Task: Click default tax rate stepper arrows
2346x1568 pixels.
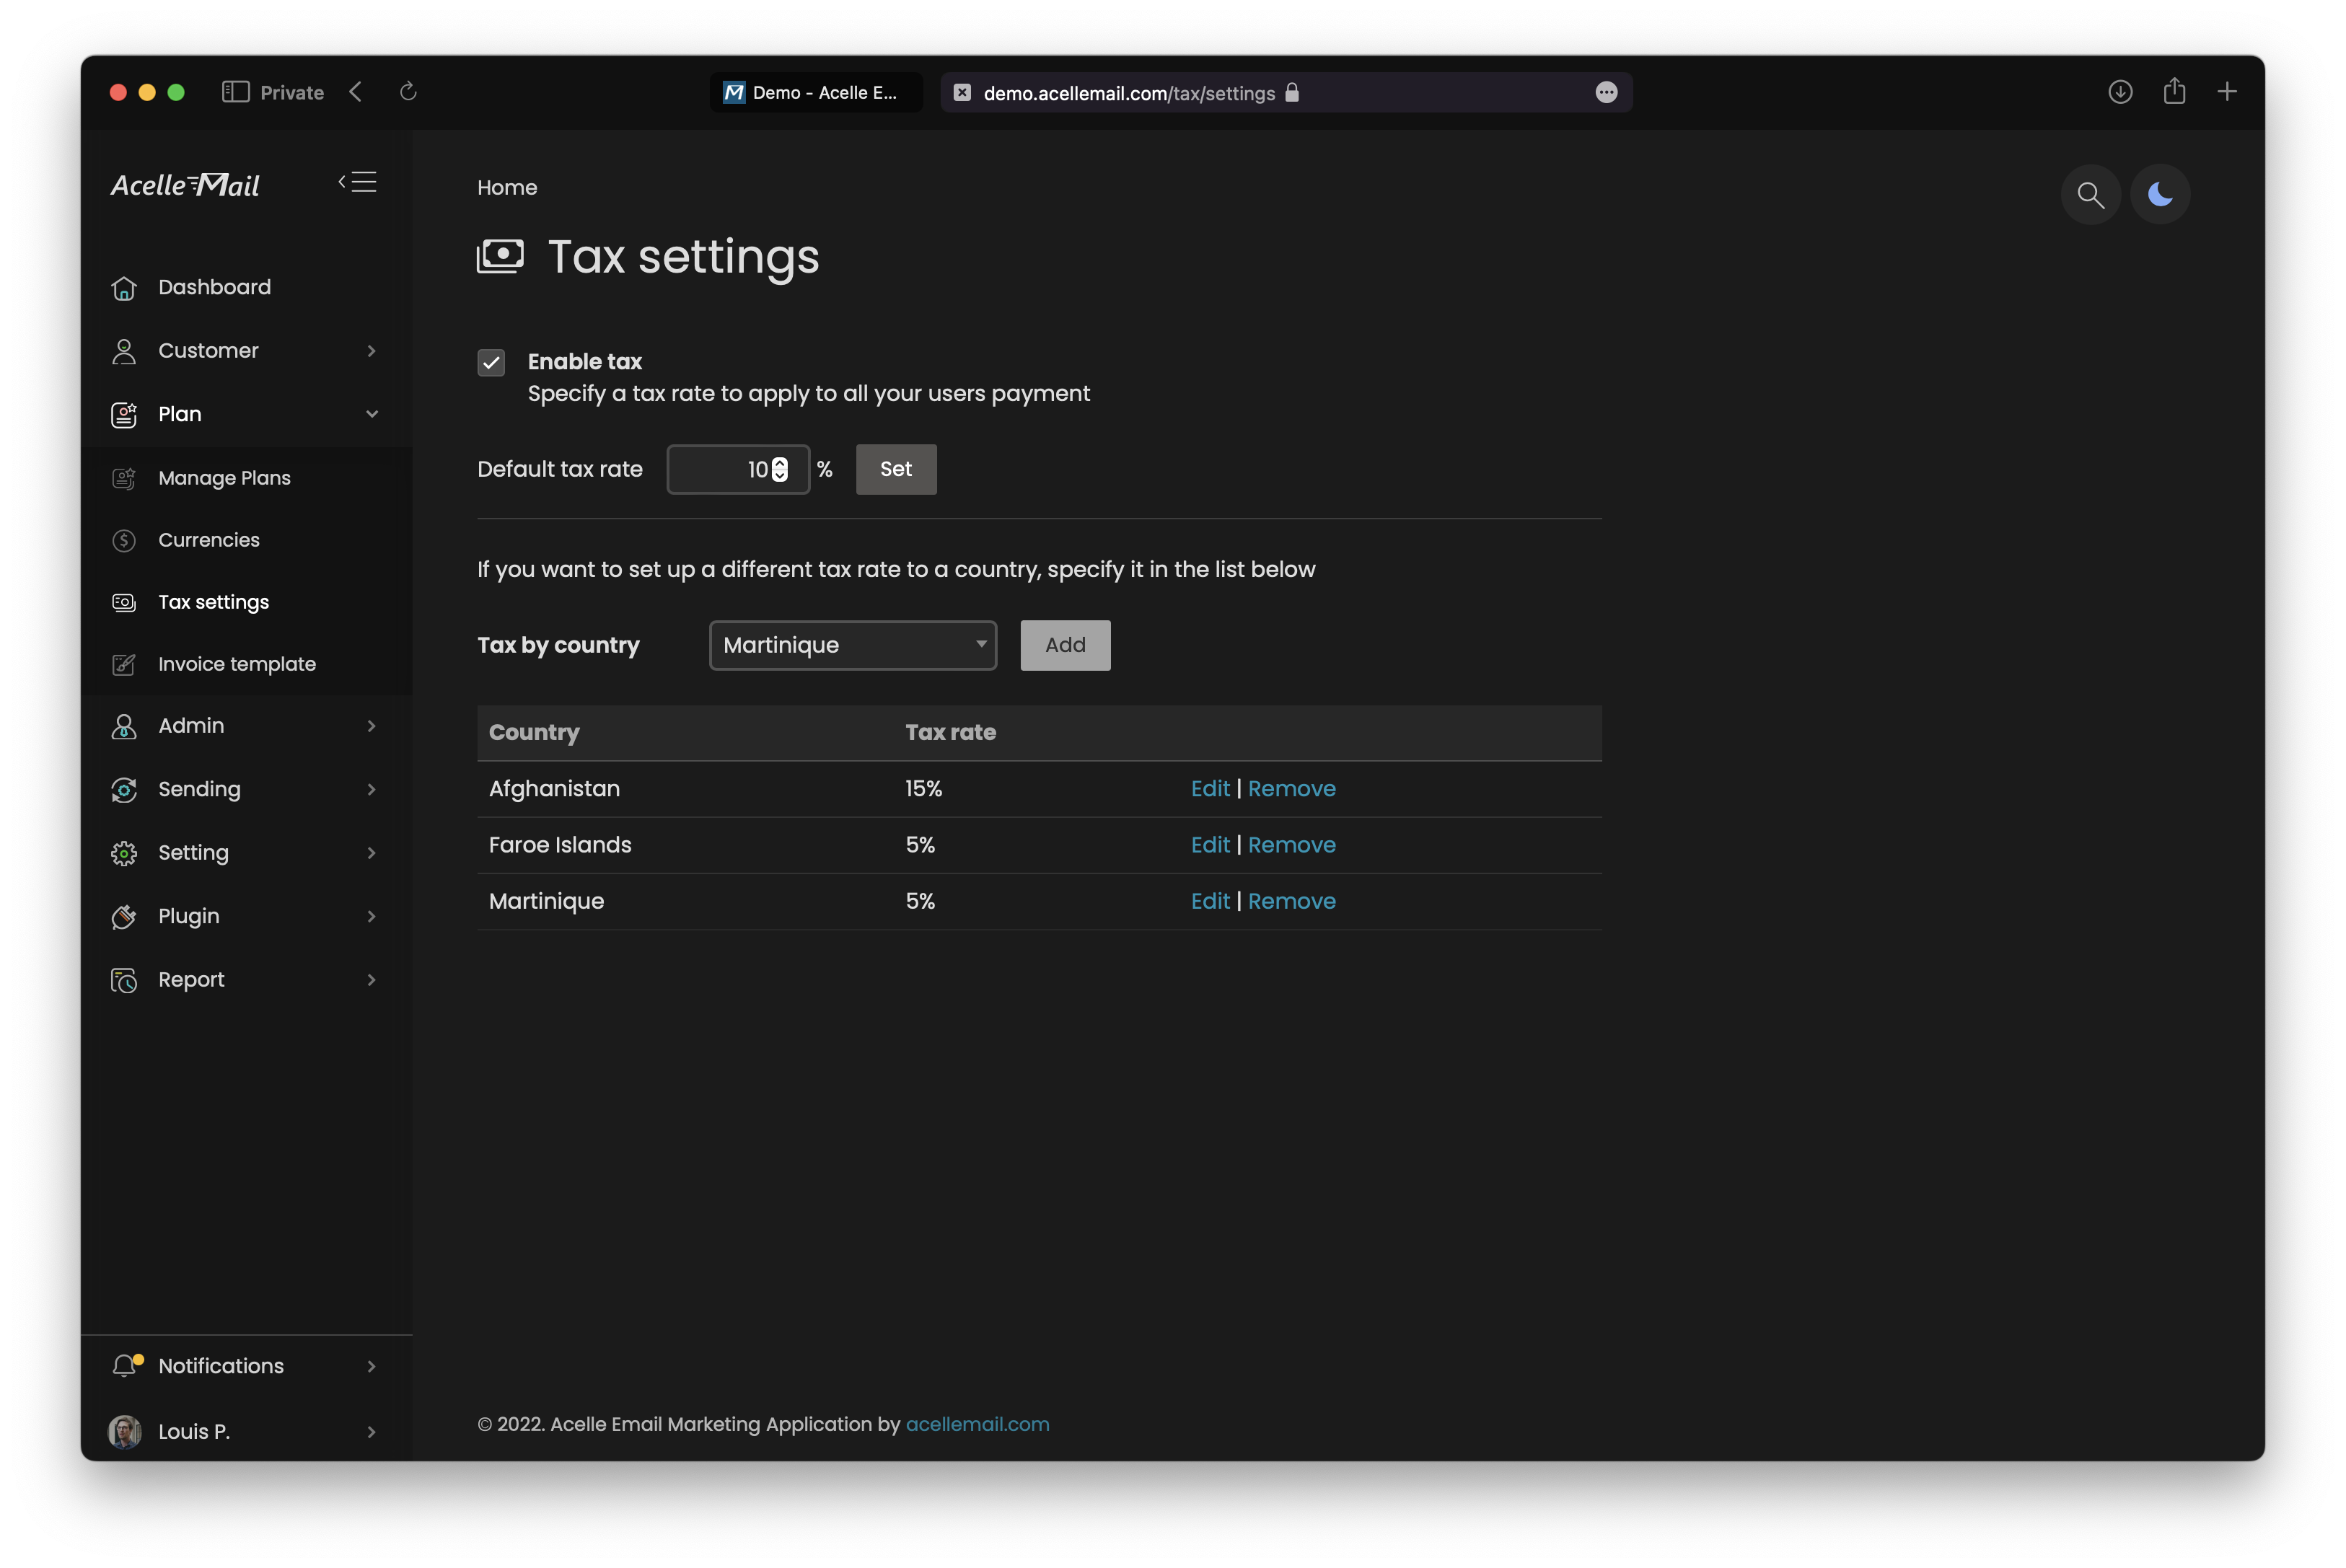Action: click(x=780, y=469)
